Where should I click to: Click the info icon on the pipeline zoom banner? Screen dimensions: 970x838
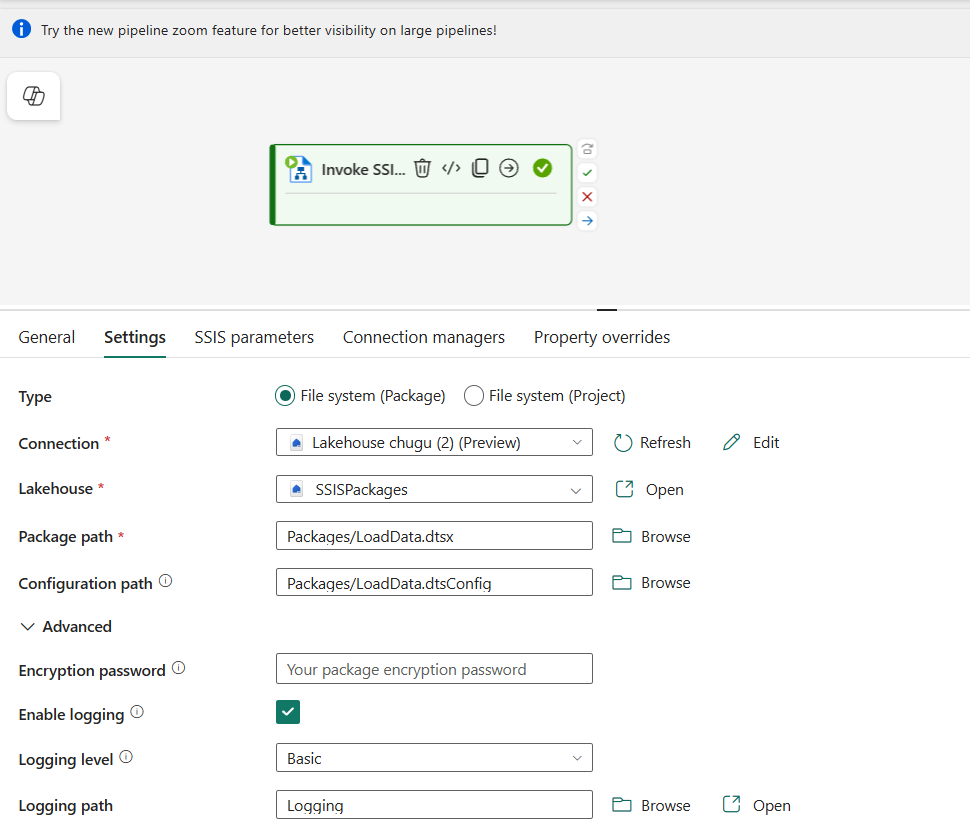click(21, 29)
